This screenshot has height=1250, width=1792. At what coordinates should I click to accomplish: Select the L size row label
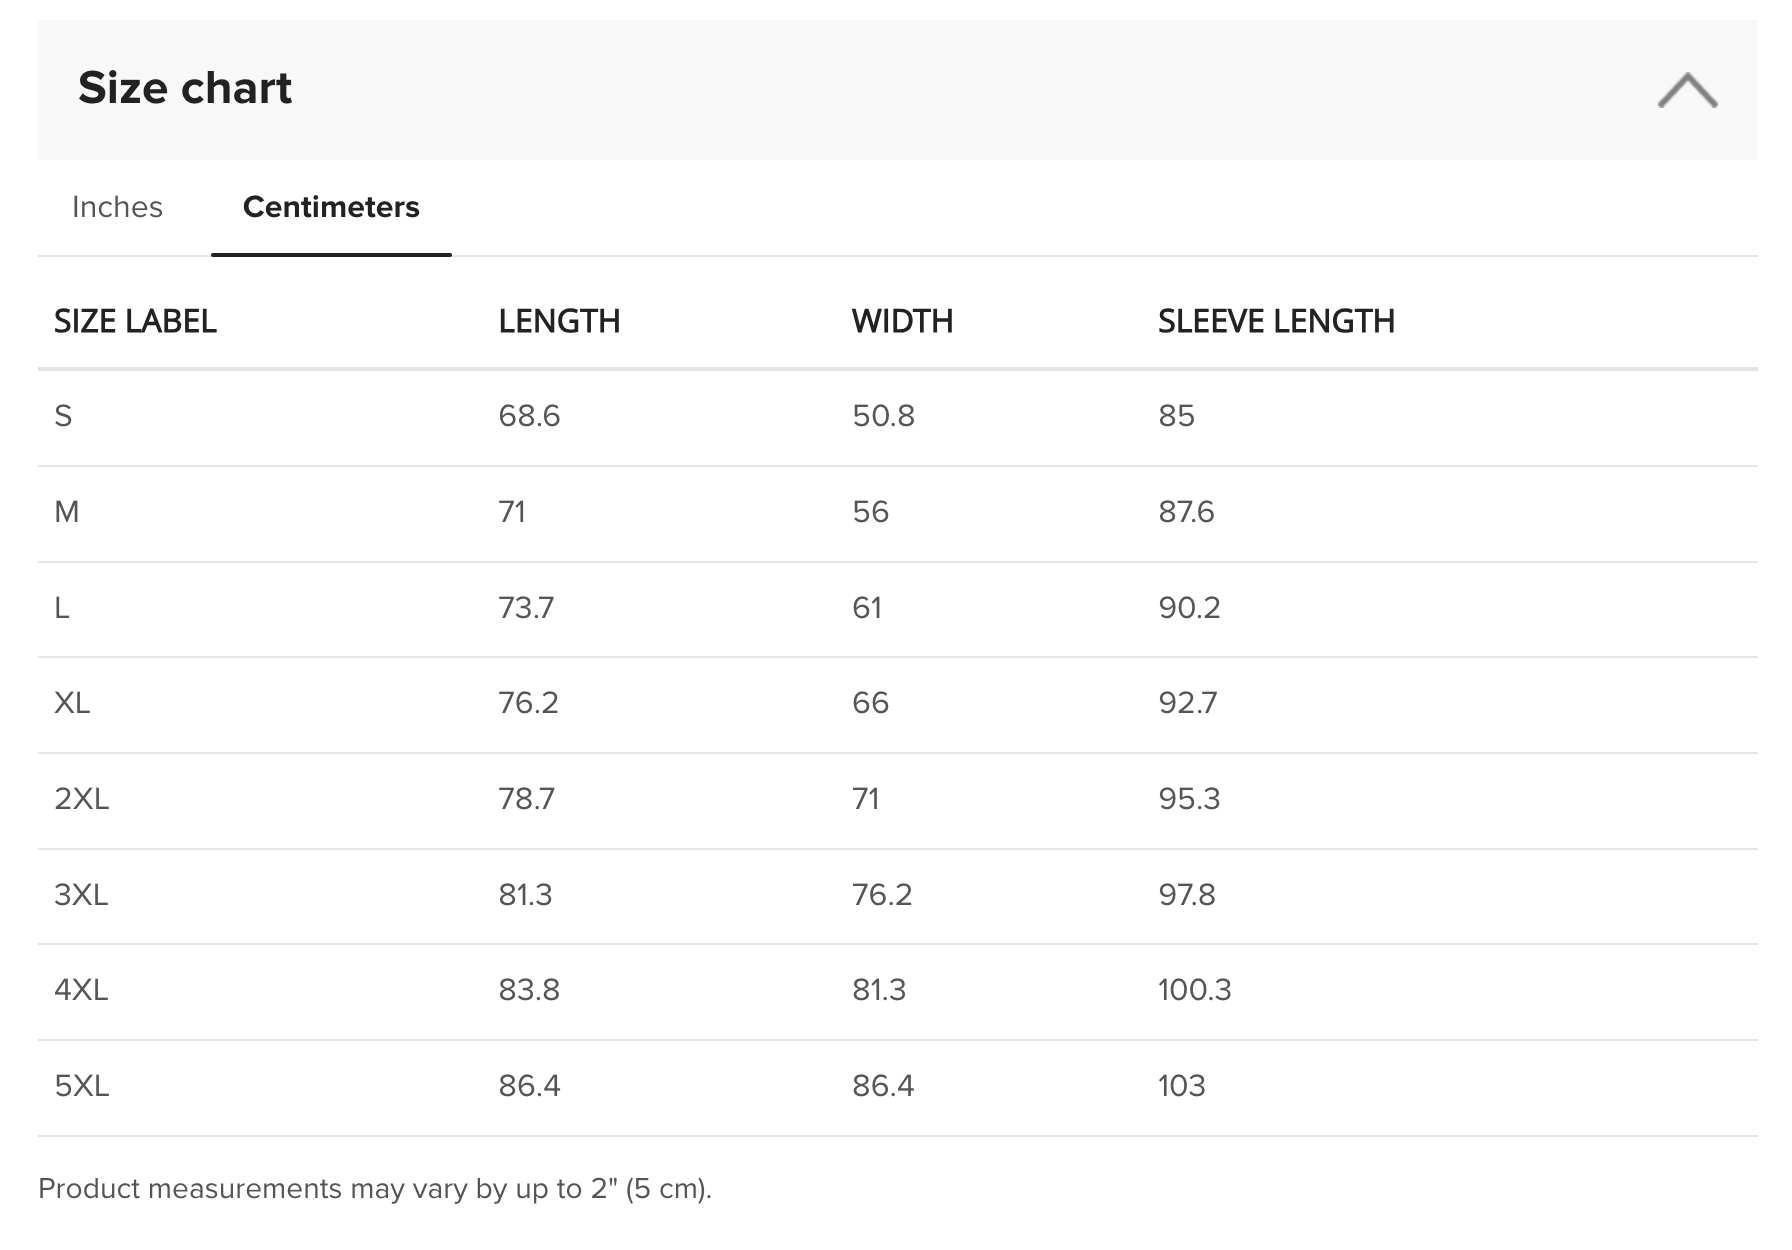tap(62, 608)
